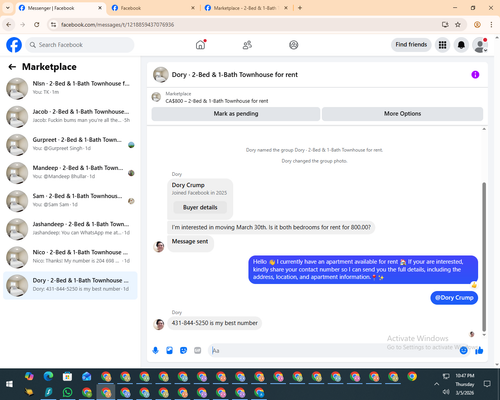Select the Dory townhouse conversation

70,285
